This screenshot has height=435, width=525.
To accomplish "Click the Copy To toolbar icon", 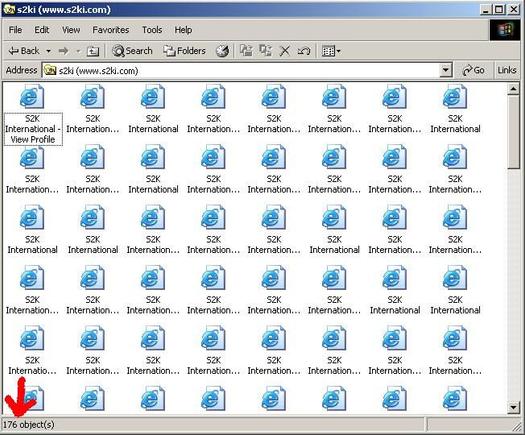I will point(266,51).
